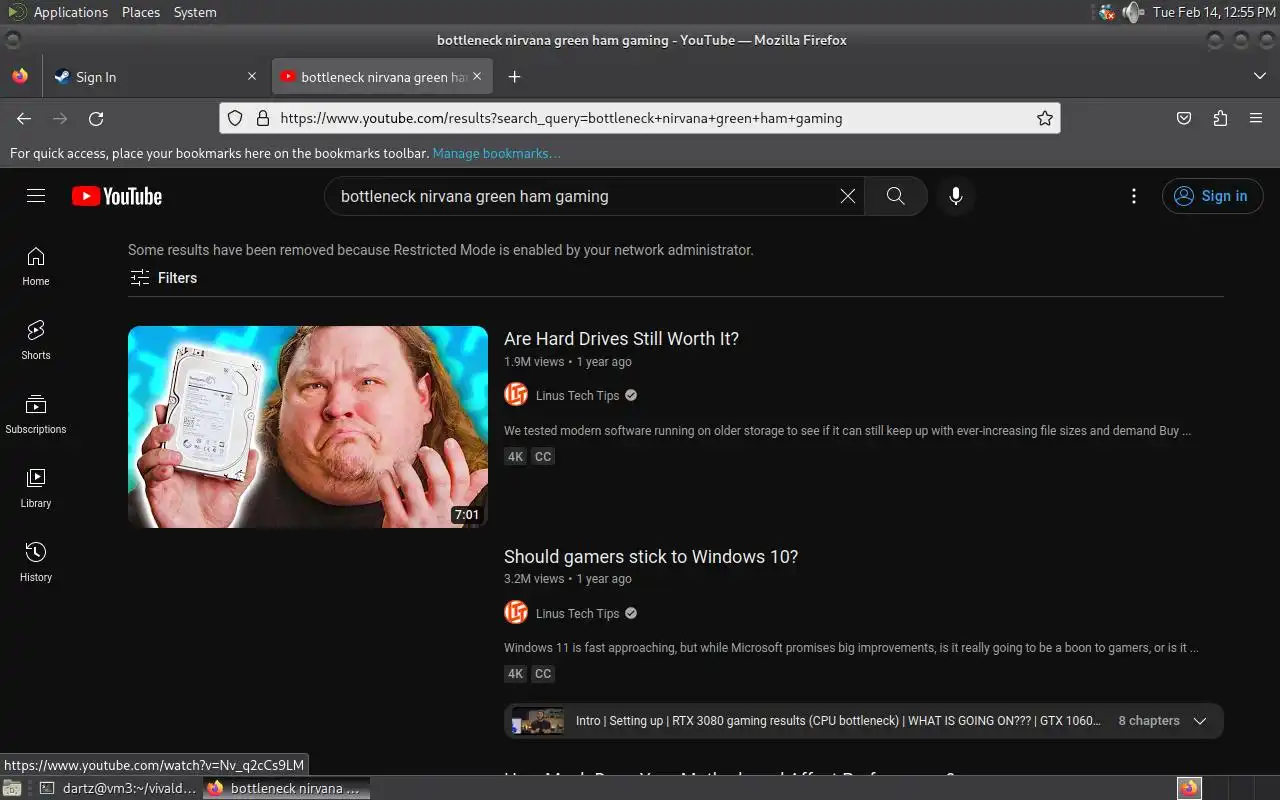Click the '1.9M views' text
The image size is (1280, 800).
pos(534,362)
